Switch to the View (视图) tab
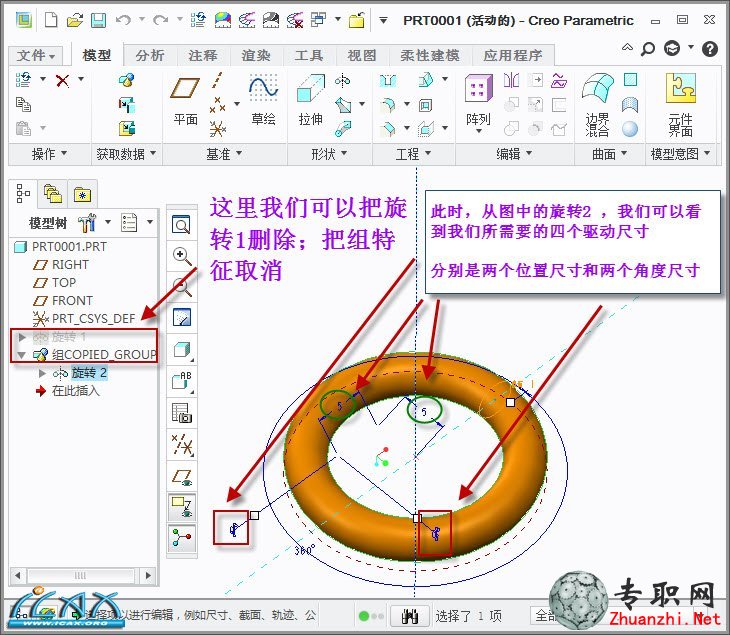730x635 pixels. point(362,55)
